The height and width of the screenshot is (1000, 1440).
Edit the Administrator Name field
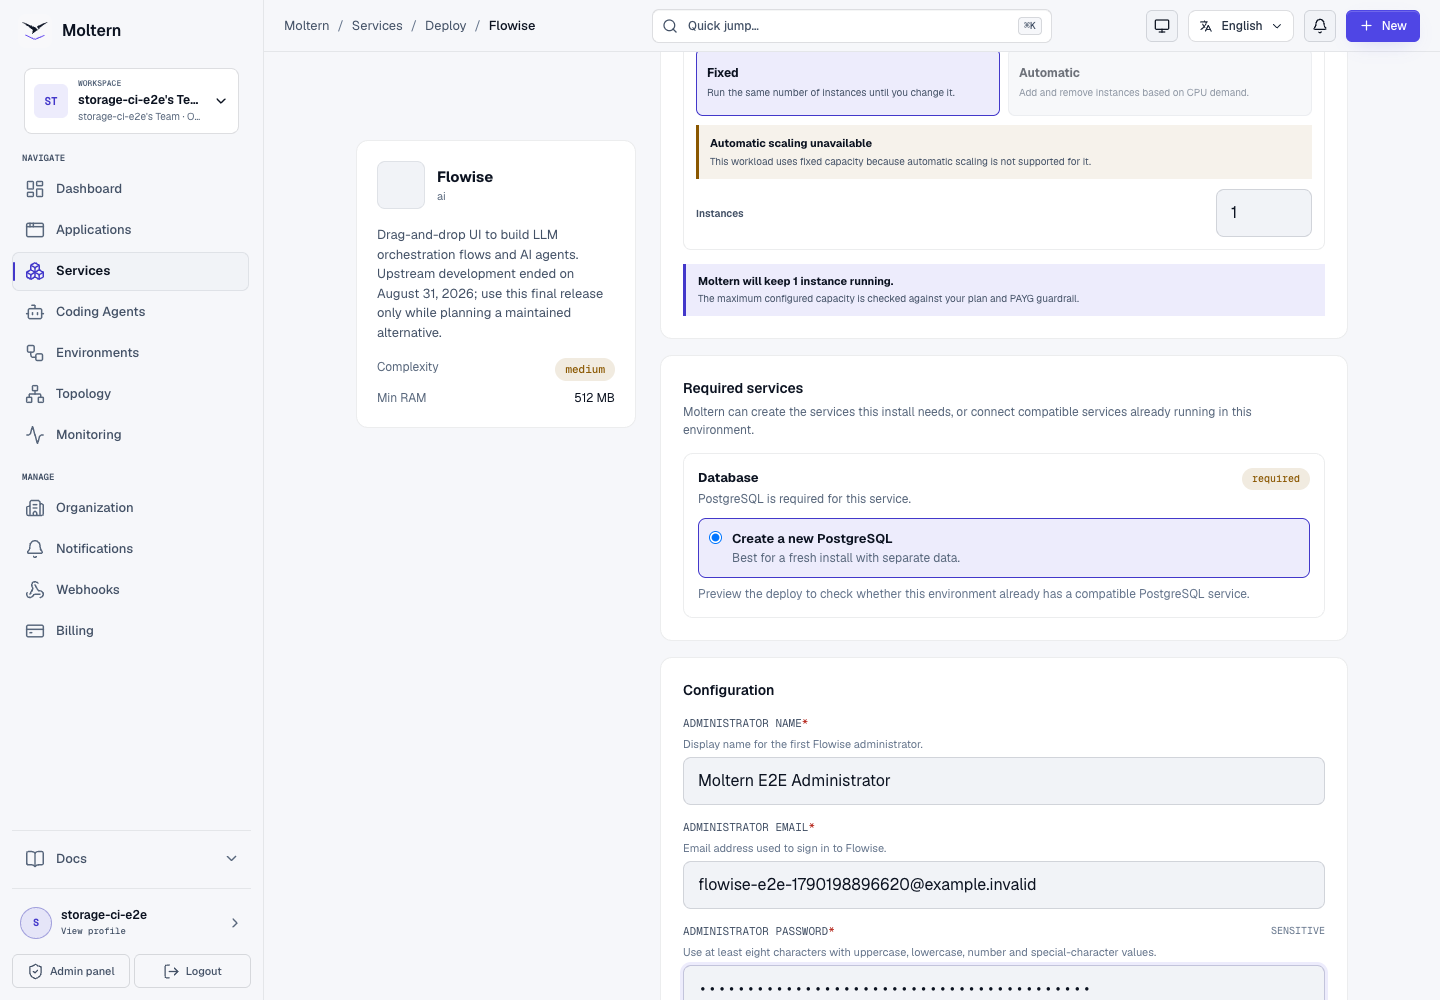(1004, 781)
